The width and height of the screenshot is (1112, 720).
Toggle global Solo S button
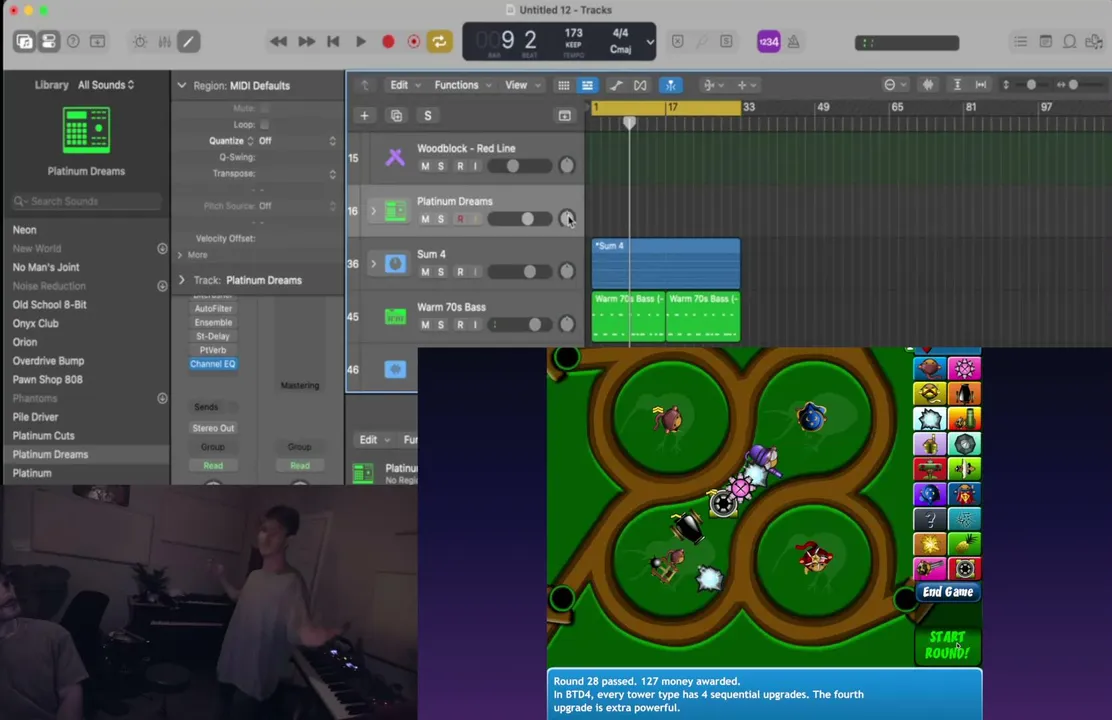tap(428, 116)
